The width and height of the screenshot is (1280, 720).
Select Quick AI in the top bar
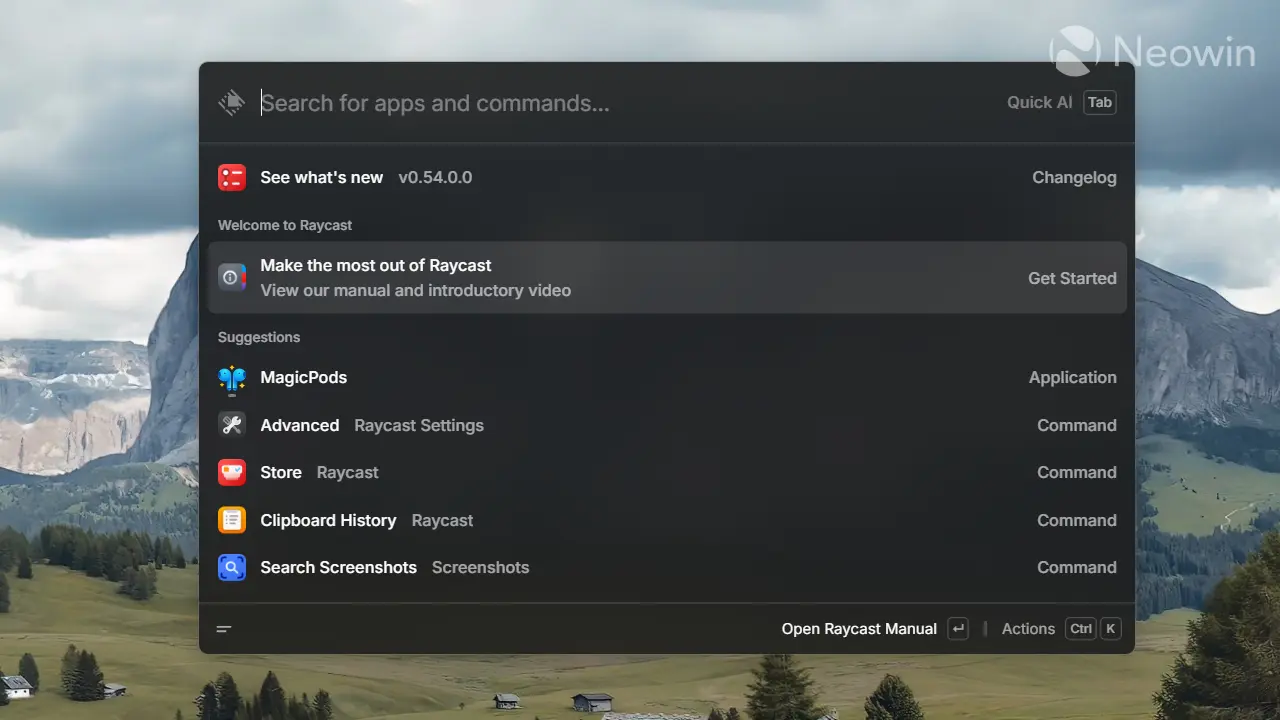point(1039,102)
